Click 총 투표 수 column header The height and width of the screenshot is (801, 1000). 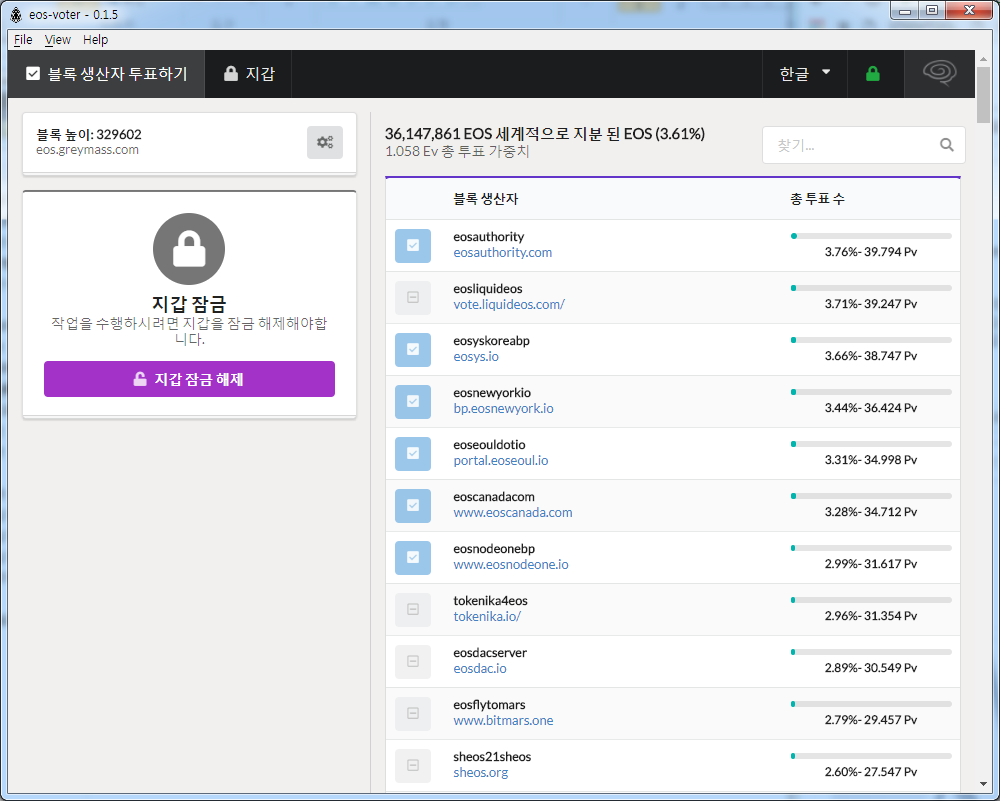point(817,199)
